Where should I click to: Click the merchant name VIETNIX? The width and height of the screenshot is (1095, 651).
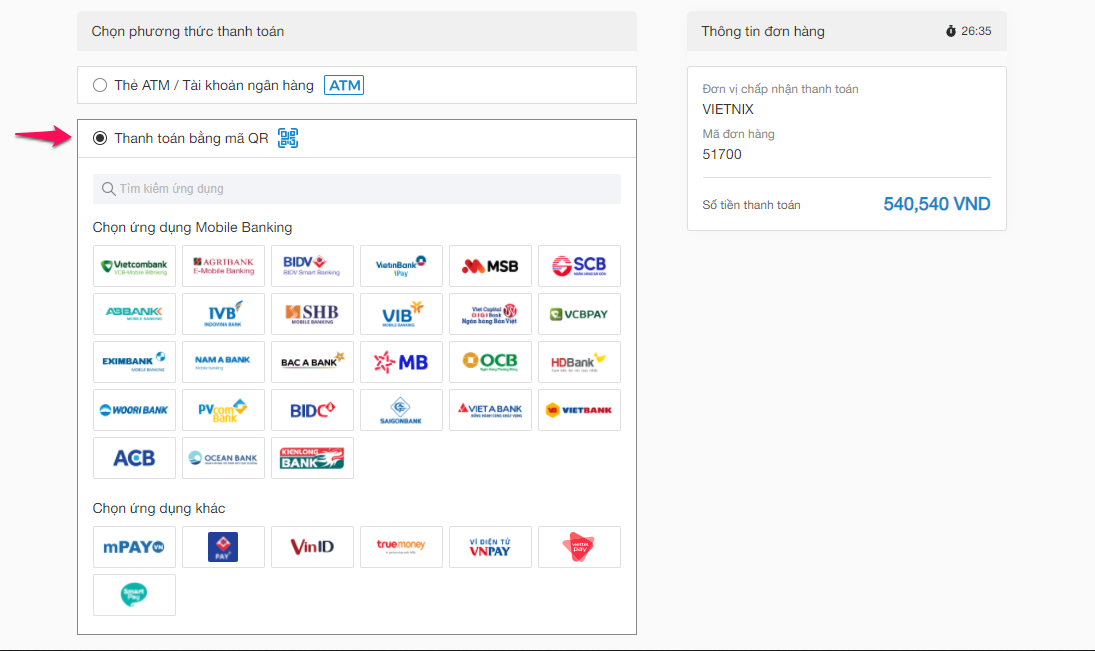pyautogui.click(x=728, y=110)
